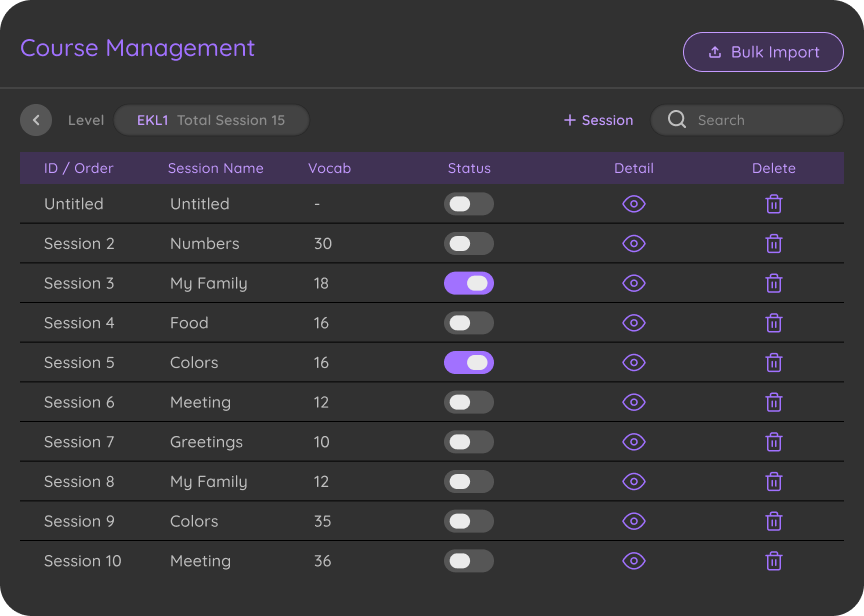View details of the Untitled session
The image size is (864, 616).
point(634,204)
